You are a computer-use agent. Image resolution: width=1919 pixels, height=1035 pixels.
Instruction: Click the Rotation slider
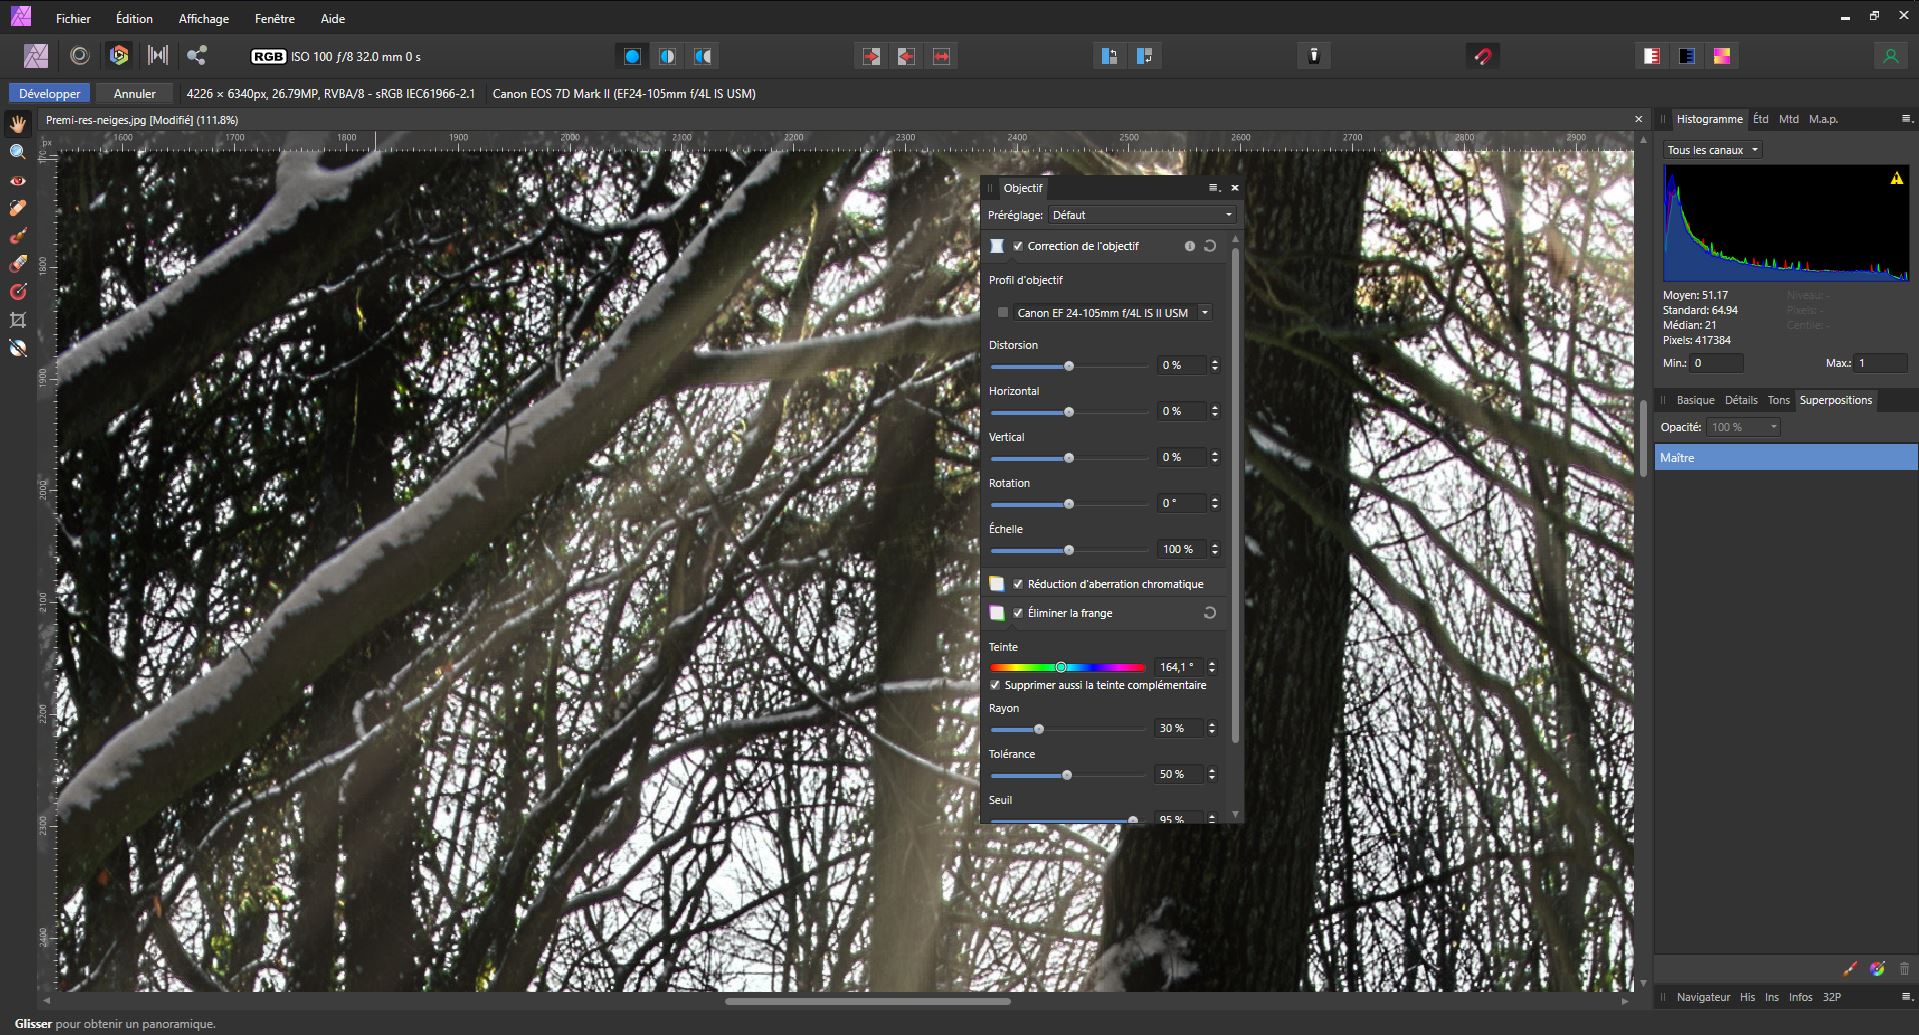[x=1069, y=504]
